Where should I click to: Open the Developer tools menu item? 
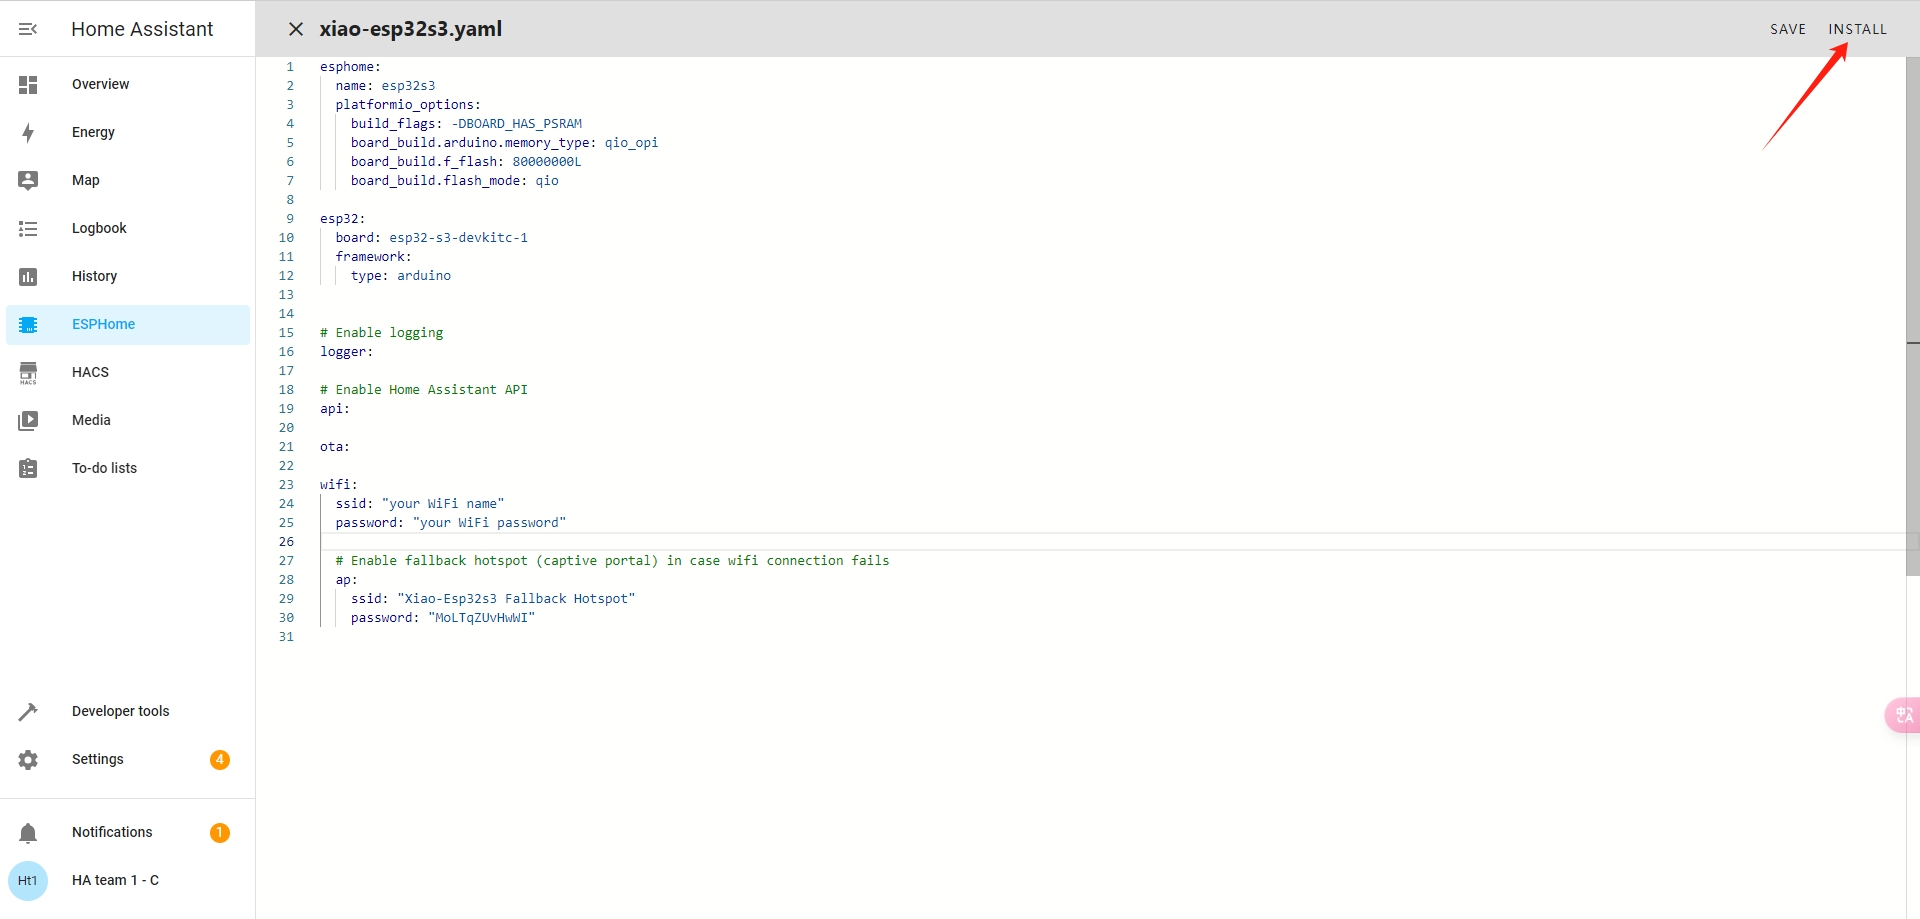point(128,712)
